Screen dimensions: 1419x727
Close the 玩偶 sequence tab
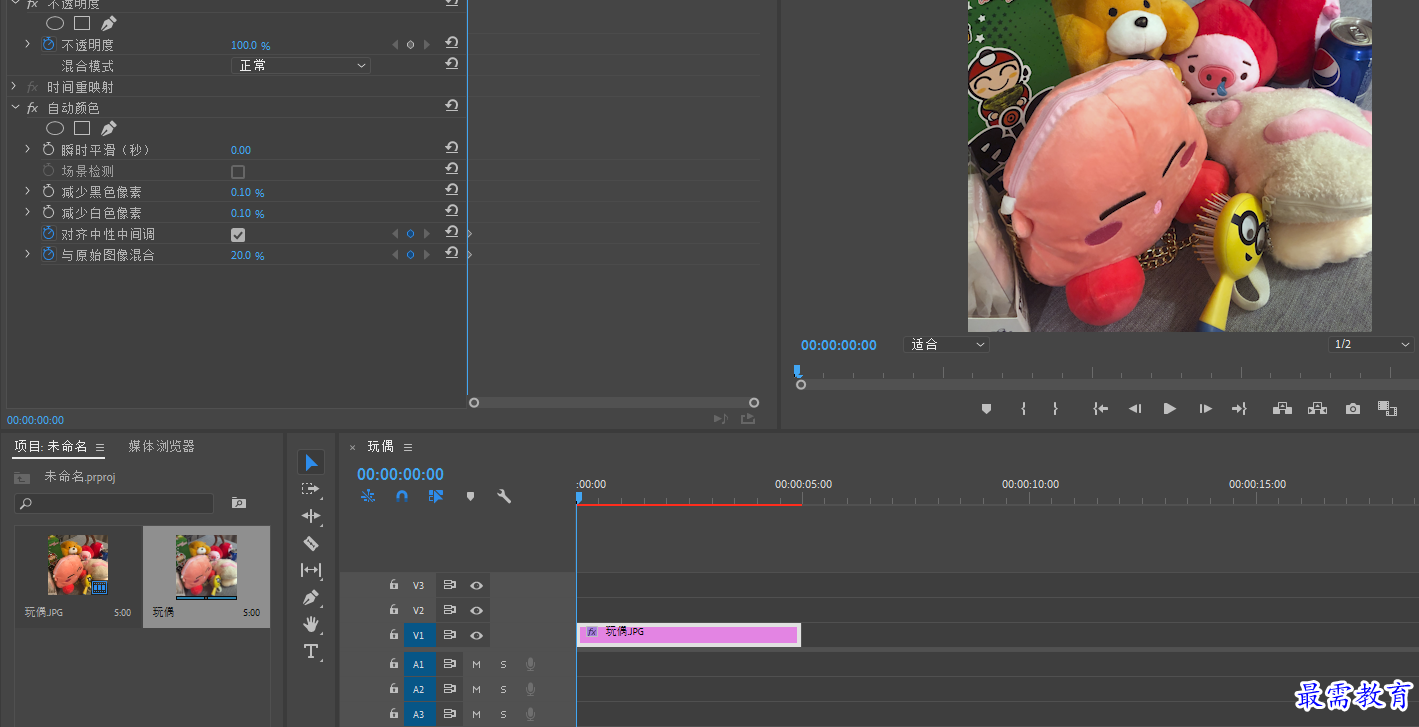pos(352,447)
